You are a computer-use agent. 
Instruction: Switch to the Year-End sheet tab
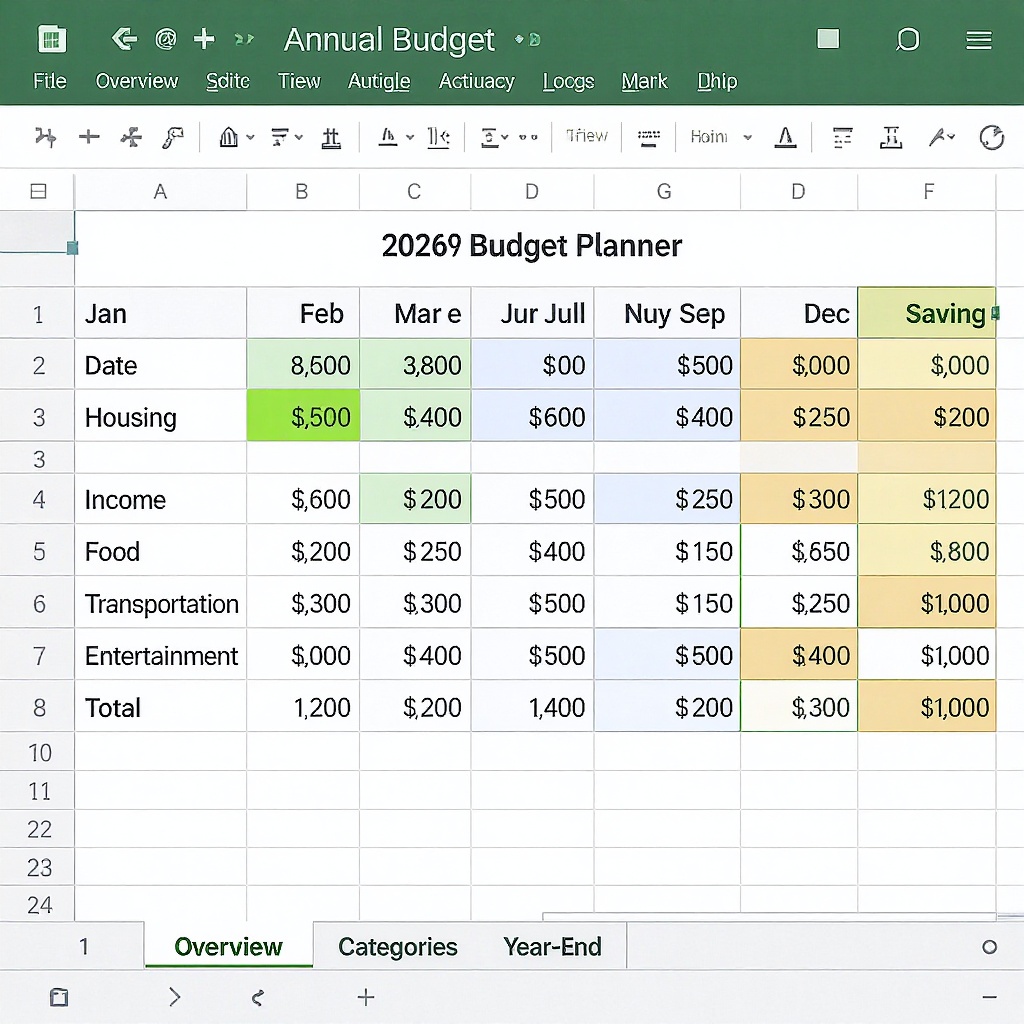coord(552,947)
